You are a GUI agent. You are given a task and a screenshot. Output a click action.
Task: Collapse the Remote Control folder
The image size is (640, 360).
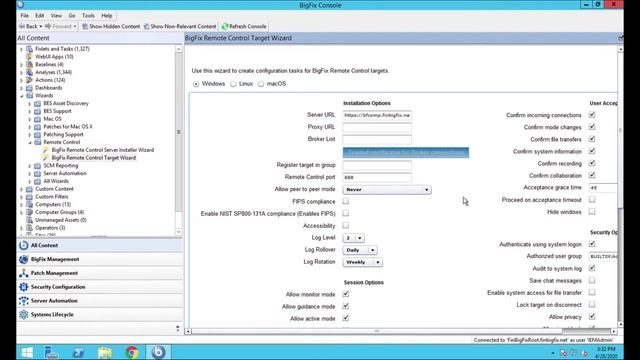(30, 142)
